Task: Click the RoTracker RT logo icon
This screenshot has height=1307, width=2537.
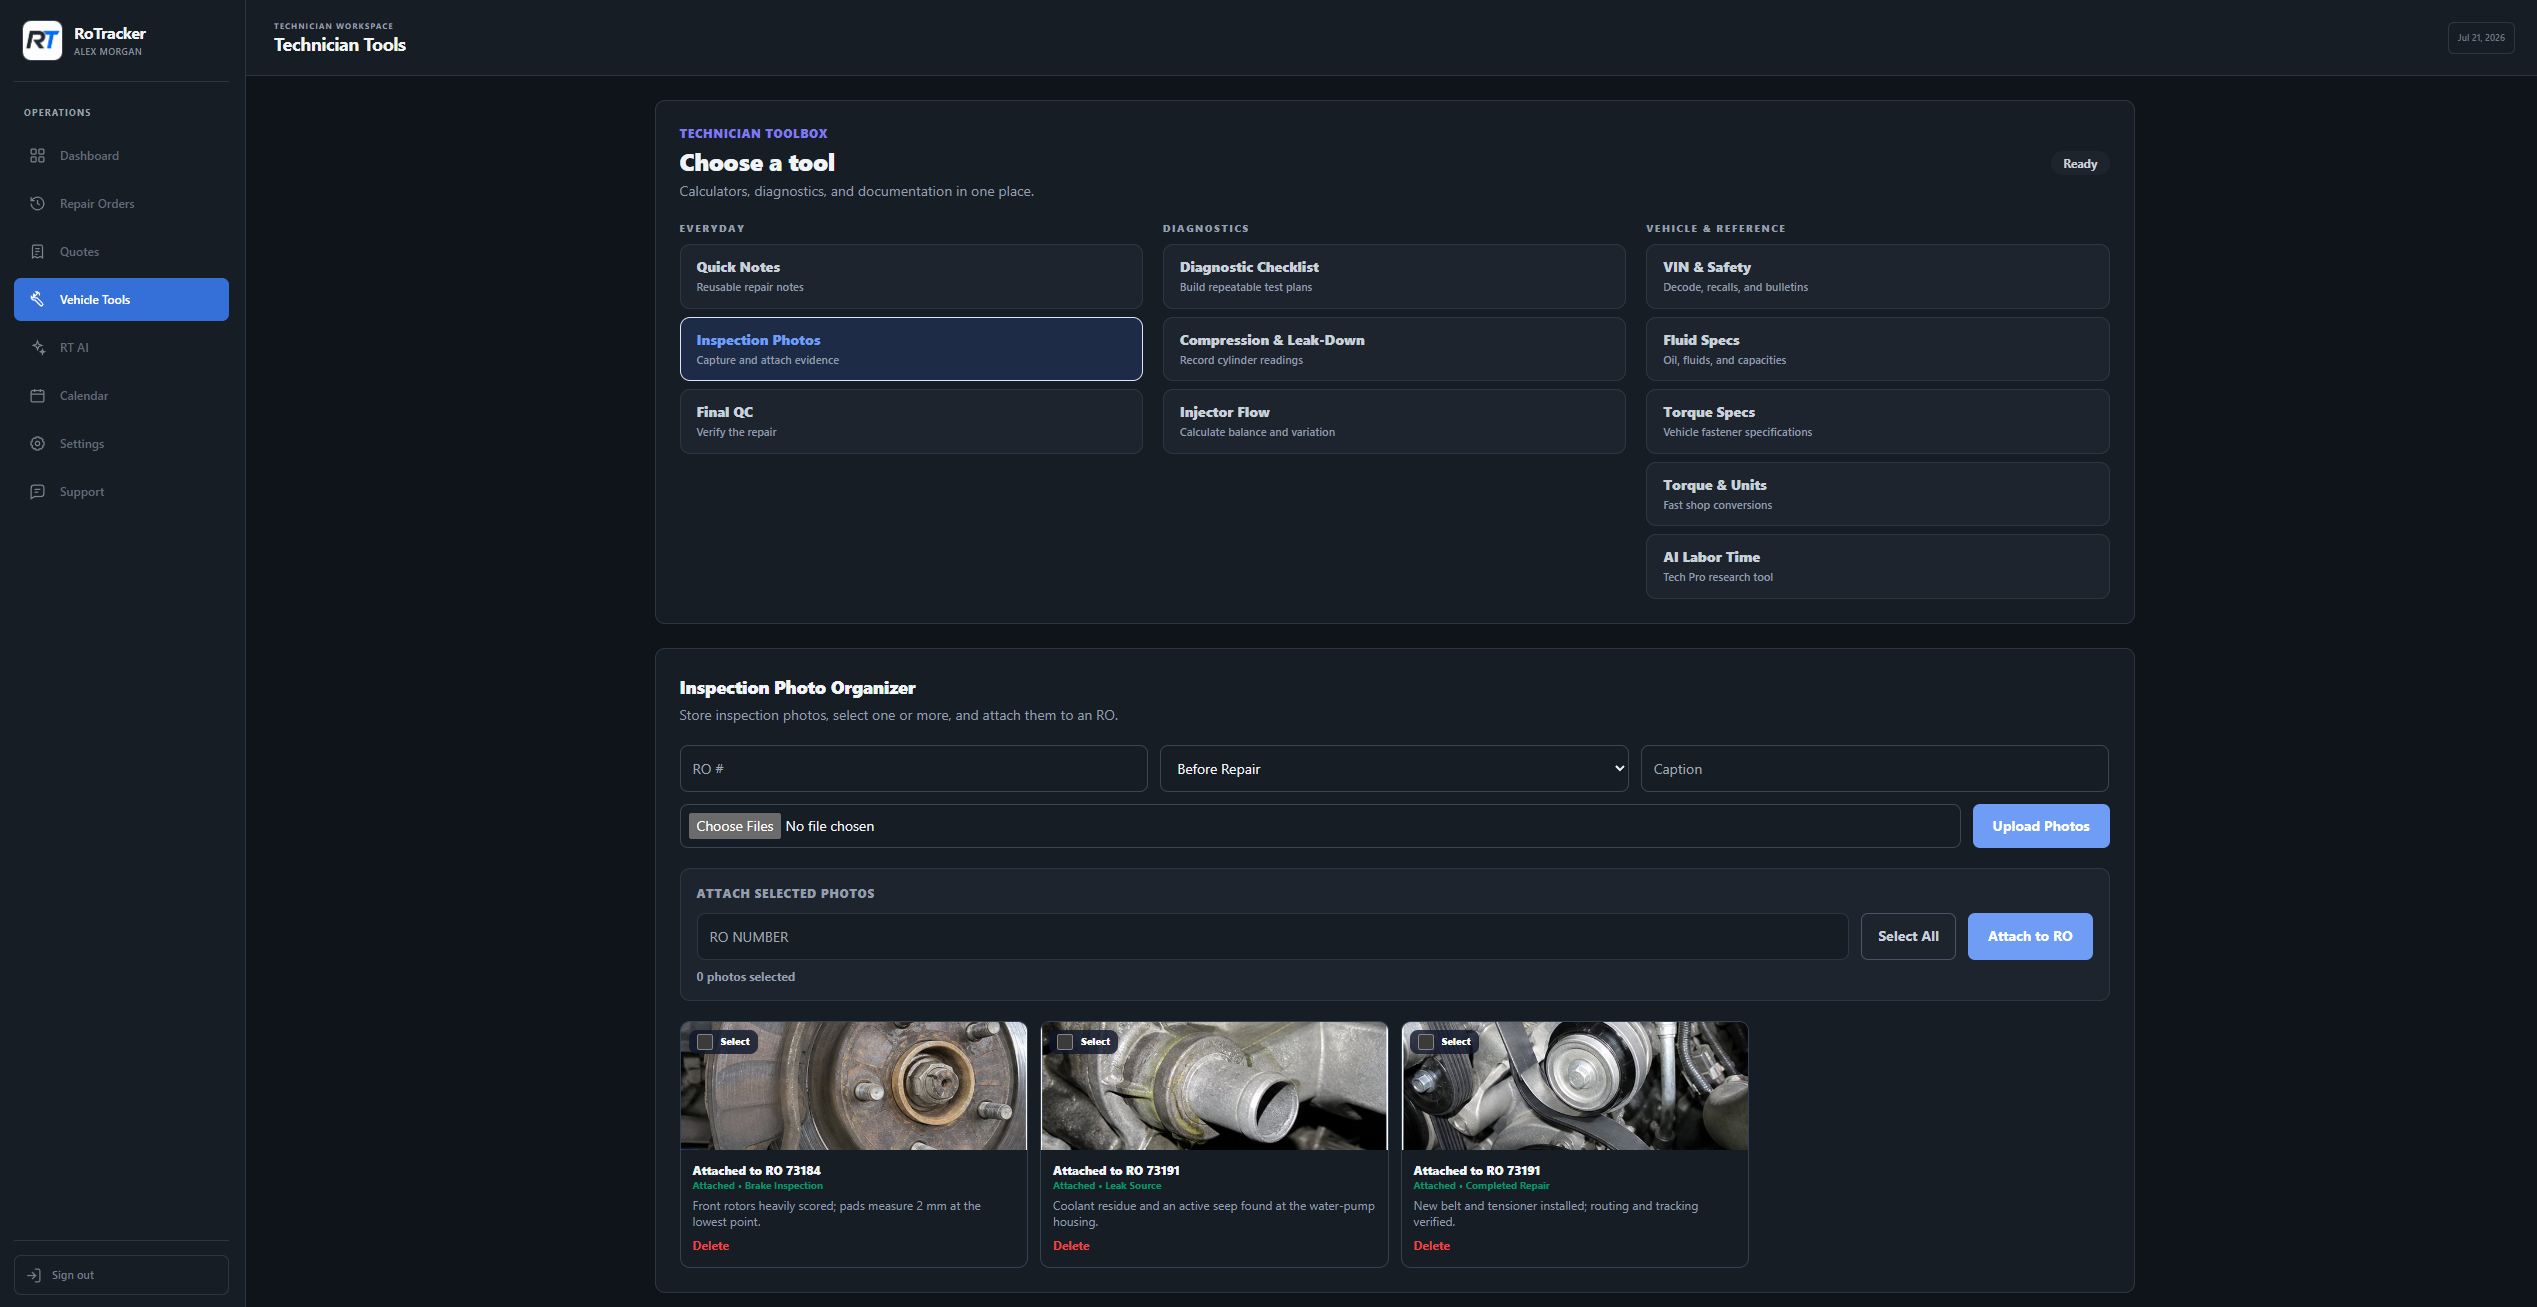Action: (42, 41)
